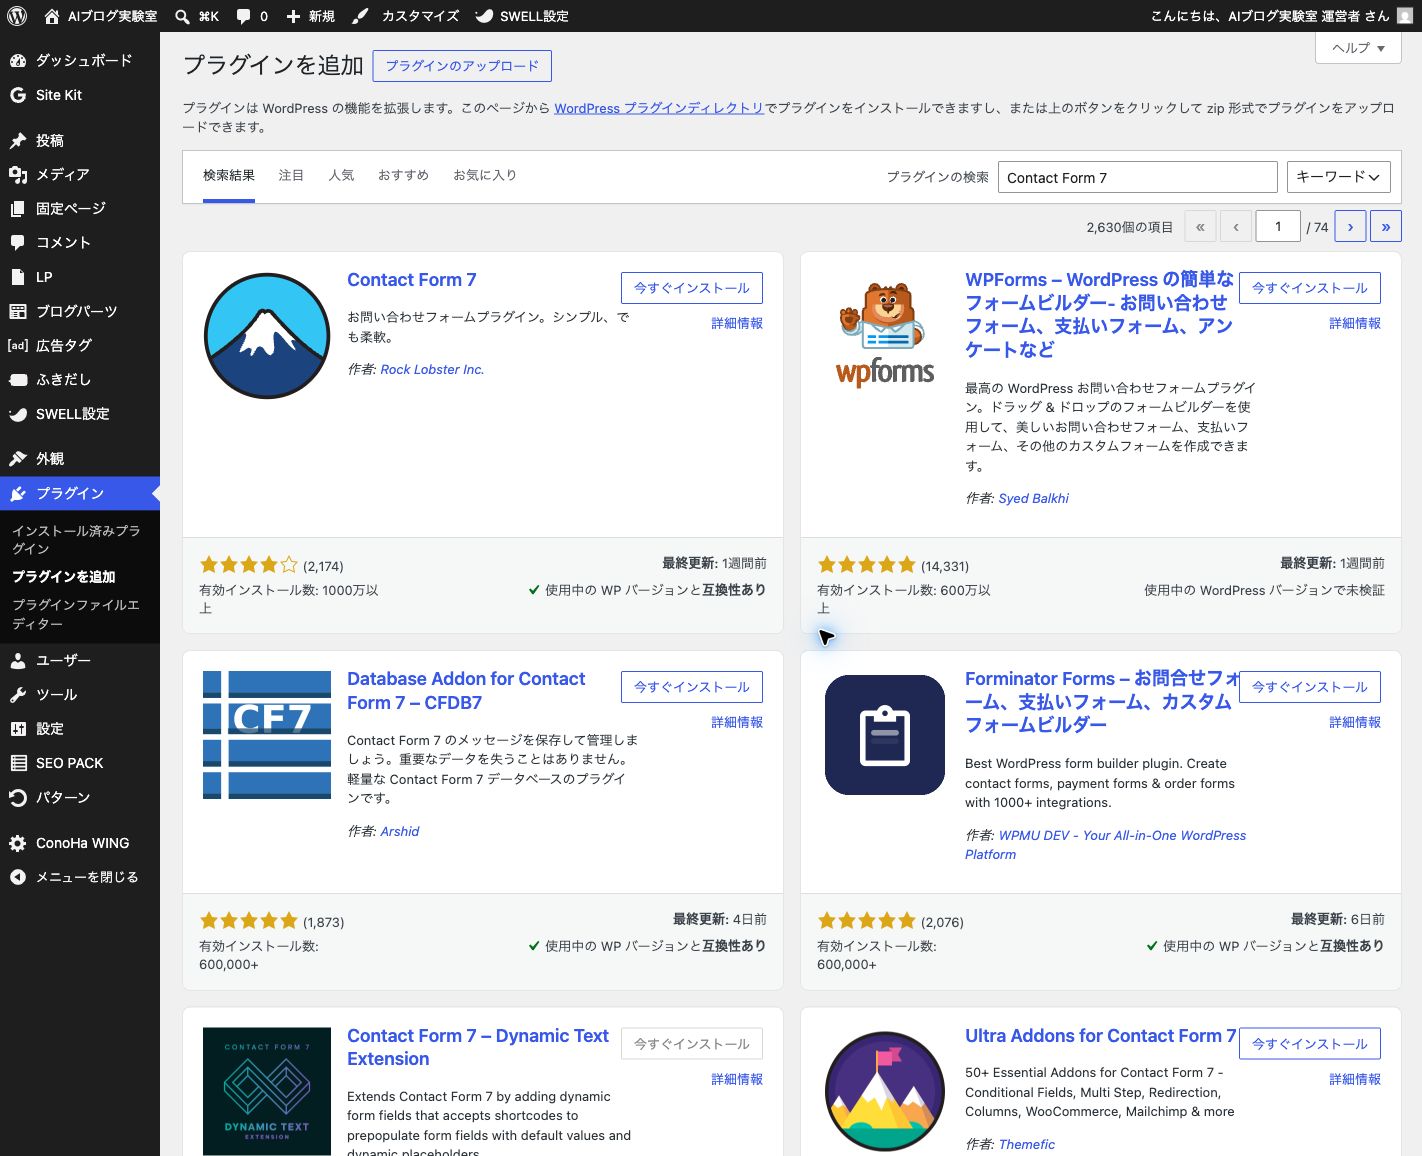
Task: Open 詳細情報 for WPForms
Action: pos(1355,323)
